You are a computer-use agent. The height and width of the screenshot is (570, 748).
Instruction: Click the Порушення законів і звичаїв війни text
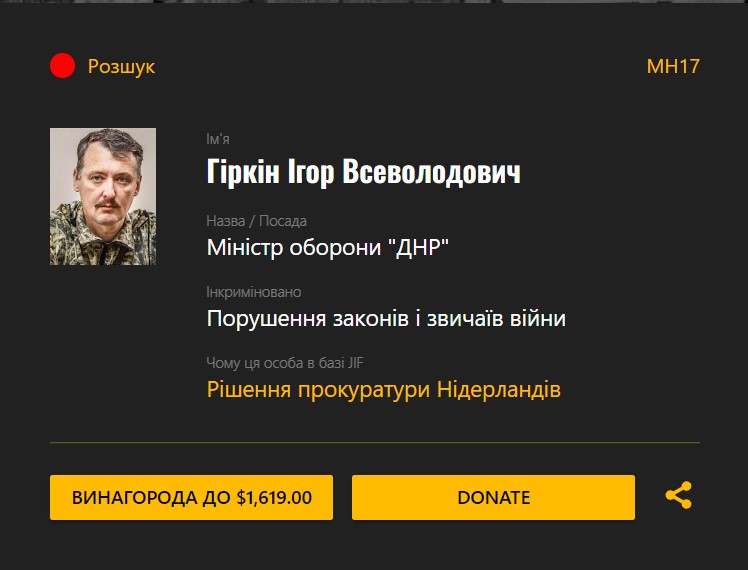tap(386, 318)
